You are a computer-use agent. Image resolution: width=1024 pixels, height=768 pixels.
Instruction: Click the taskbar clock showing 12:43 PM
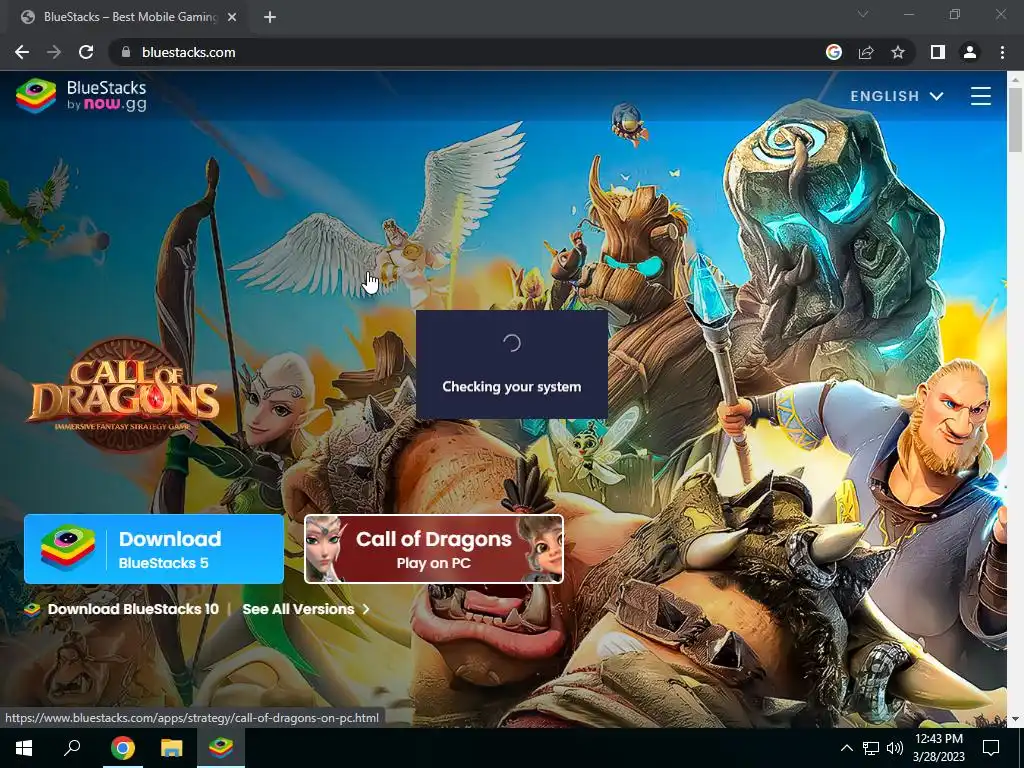(x=938, y=748)
